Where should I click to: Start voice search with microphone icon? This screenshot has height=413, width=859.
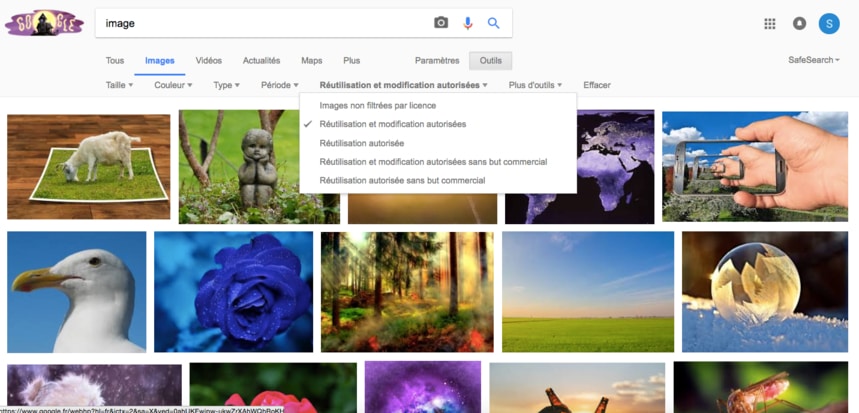tap(467, 23)
